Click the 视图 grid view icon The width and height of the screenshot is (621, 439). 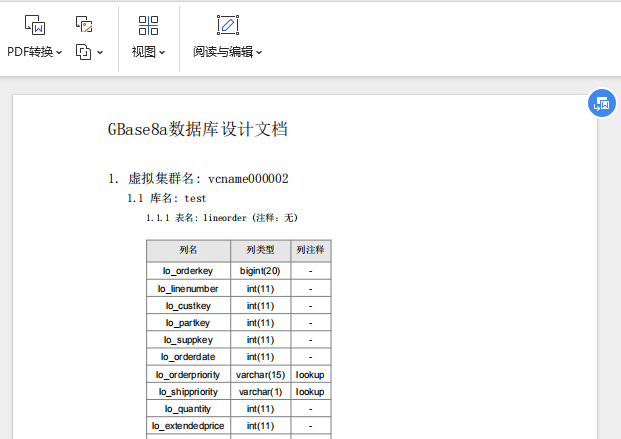[149, 25]
